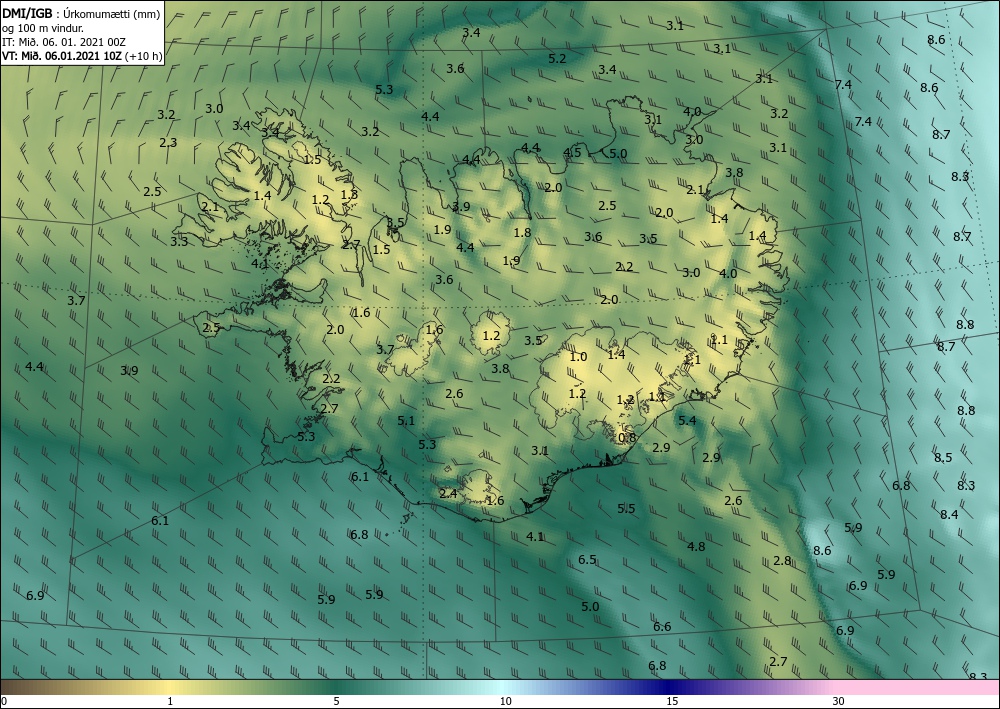This screenshot has width=1000, height=709.
Task: Click the 5.2 value north of Iceland
Action: (x=557, y=59)
